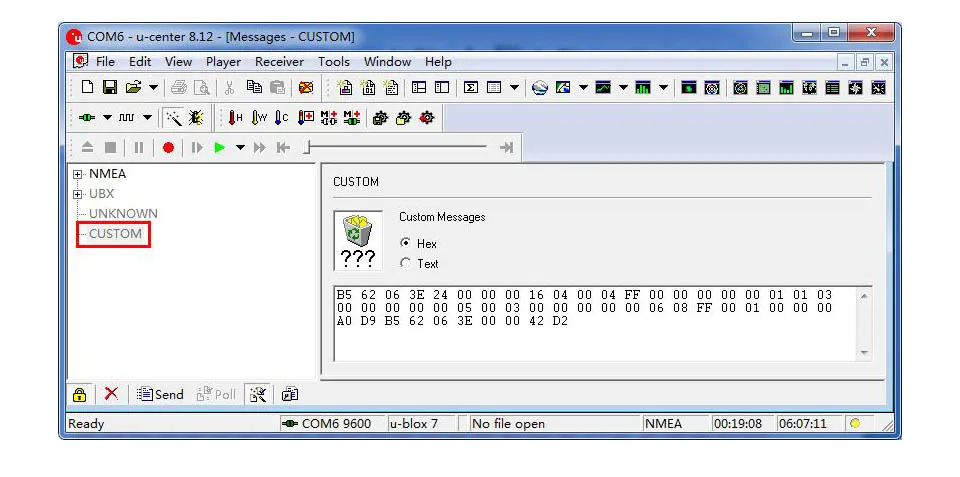The width and height of the screenshot is (960, 477).
Task: Open the Help menu
Action: 438,62
